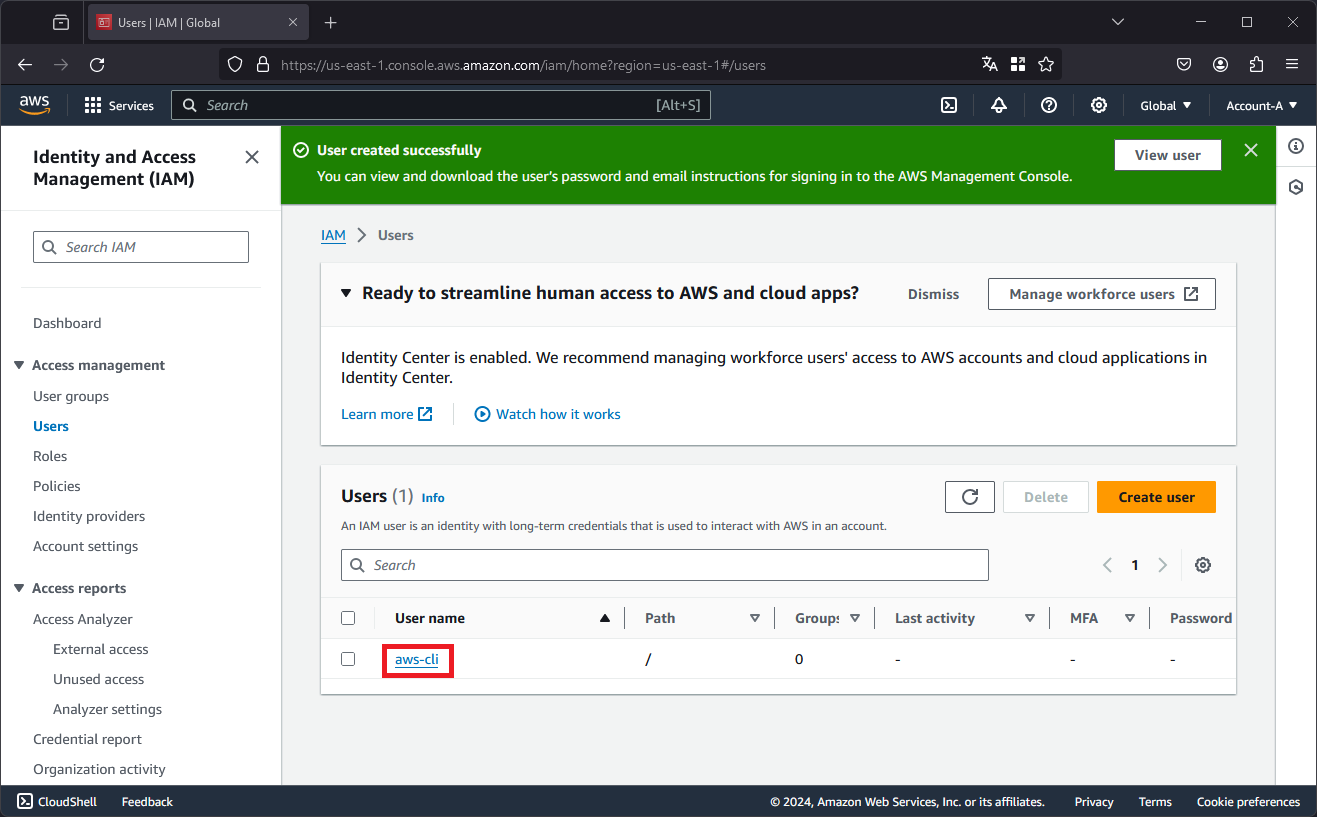Open Save to Pocket icon
Viewport: 1317px width, 817px height.
click(1184, 64)
